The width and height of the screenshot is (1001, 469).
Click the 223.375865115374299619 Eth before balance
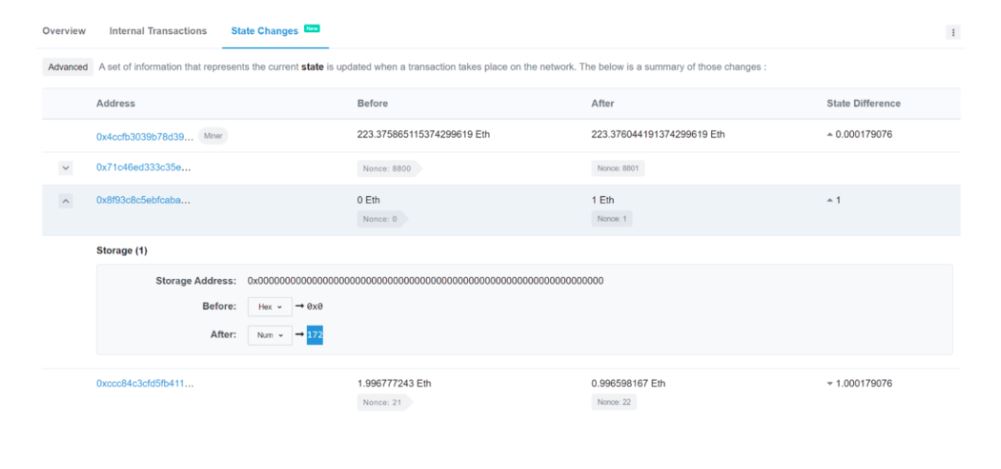coord(423,134)
